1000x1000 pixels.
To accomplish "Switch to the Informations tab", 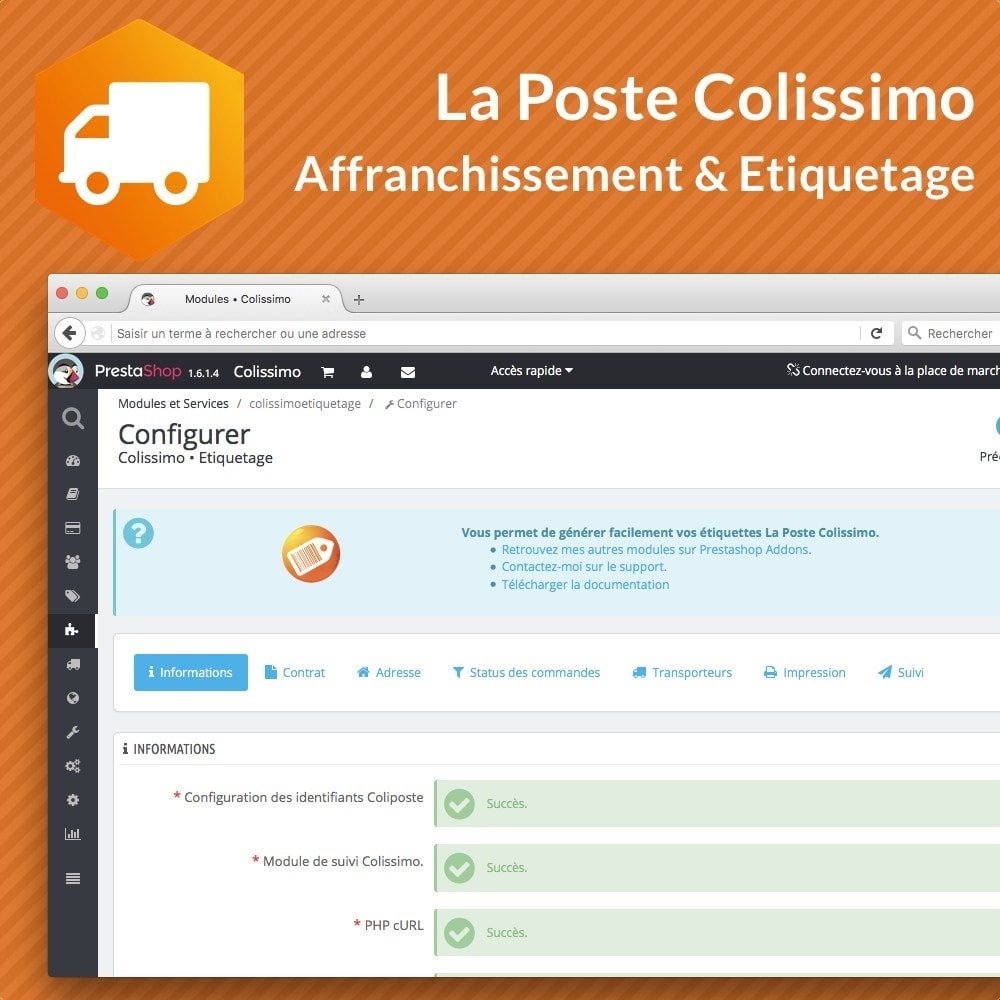I will pyautogui.click(x=191, y=672).
